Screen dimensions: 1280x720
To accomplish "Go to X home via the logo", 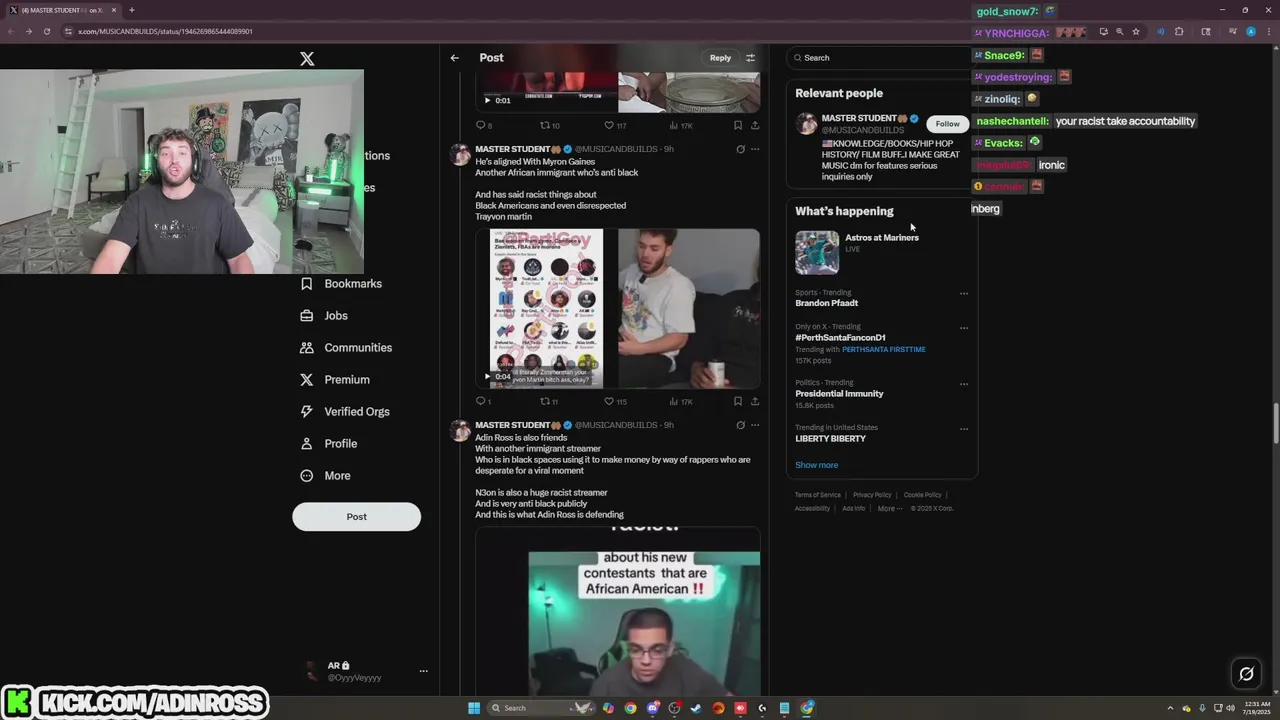I will 307,59.
